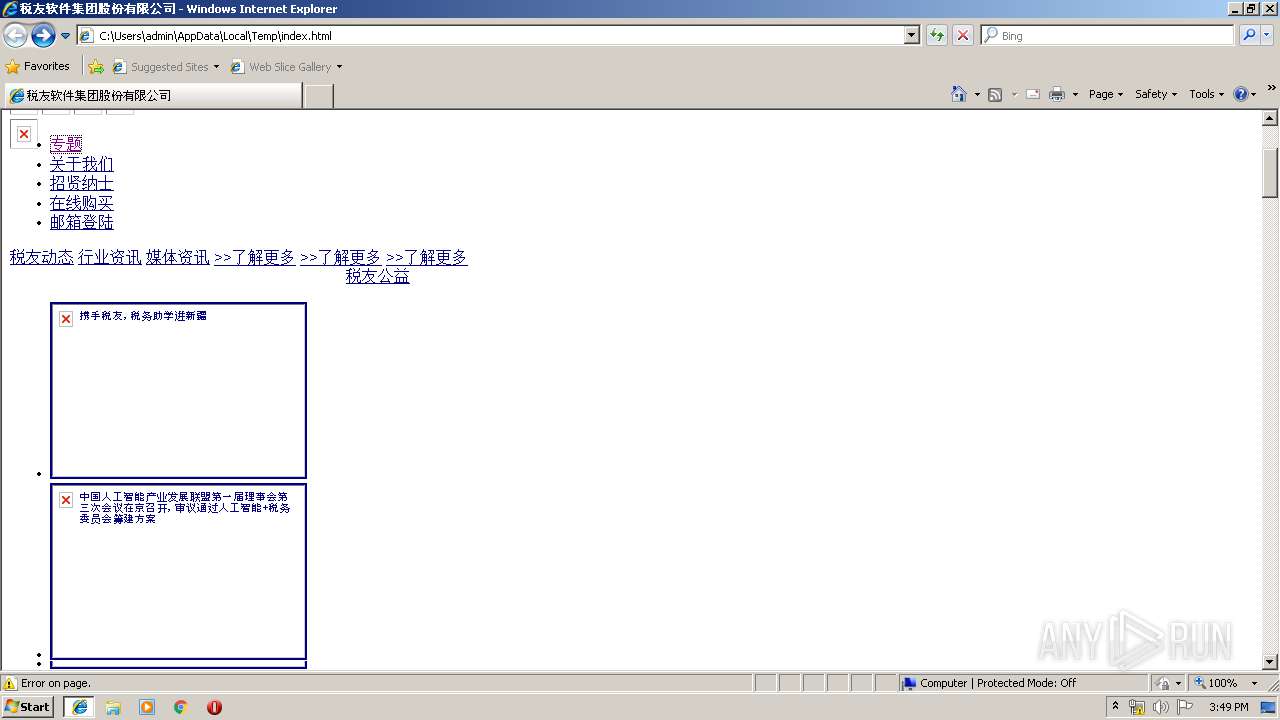Open the Favorites star button
Viewport: 1280px width, 720px height.
(38, 66)
